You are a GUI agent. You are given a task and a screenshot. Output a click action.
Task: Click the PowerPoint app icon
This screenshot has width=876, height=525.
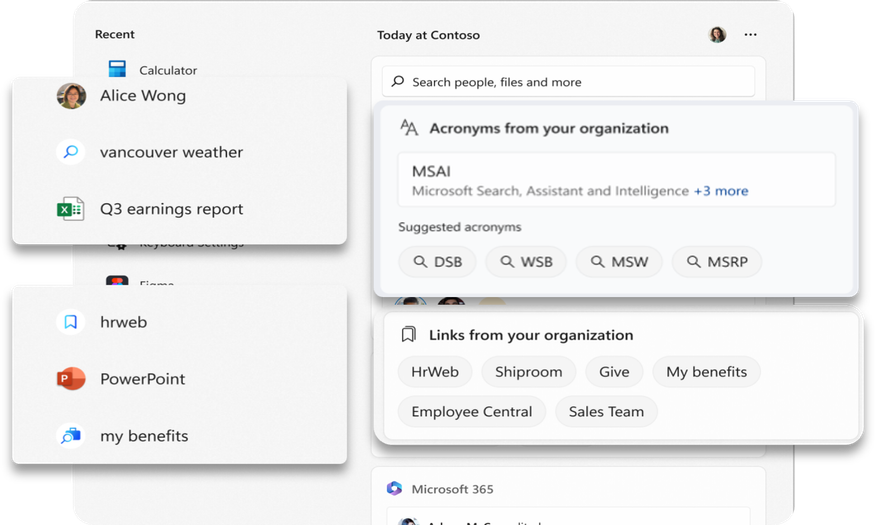click(x=70, y=379)
